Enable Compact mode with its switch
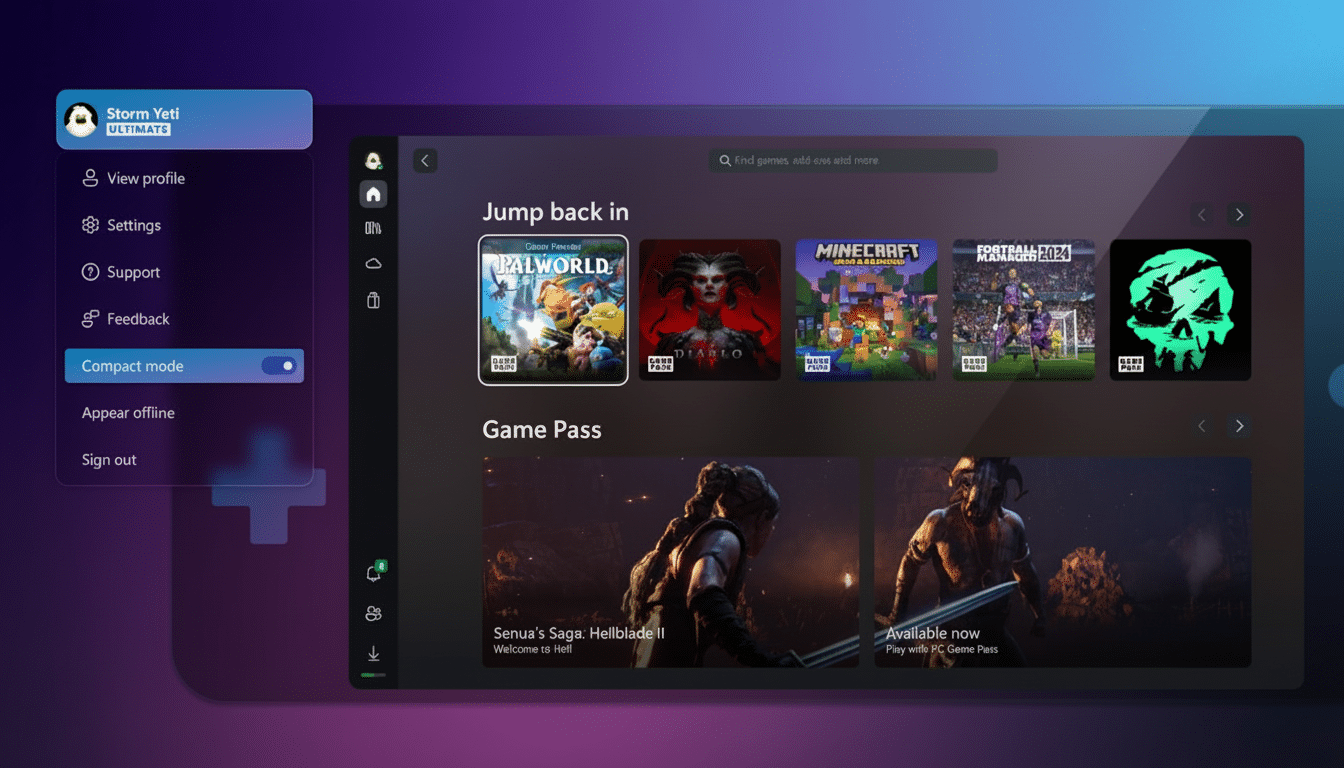Screen dimensions: 1344x768 tap(281, 365)
